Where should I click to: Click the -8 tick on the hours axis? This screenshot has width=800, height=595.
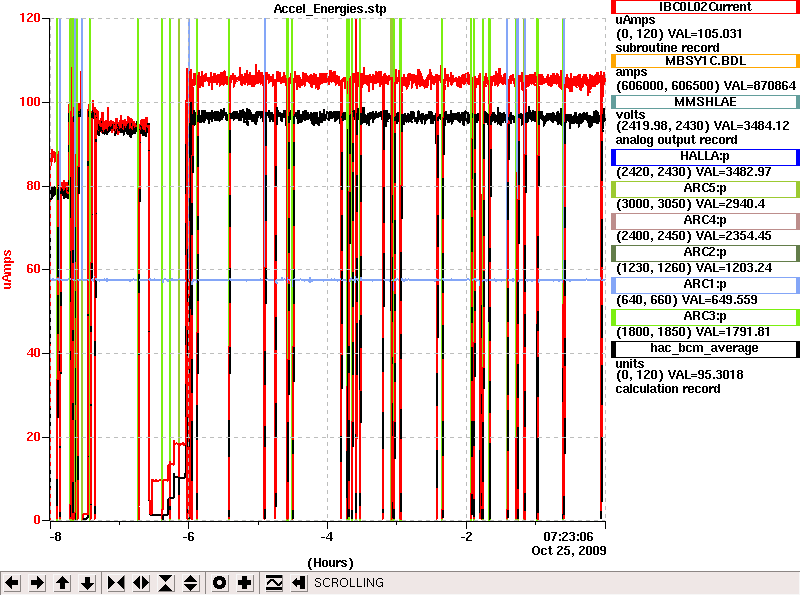55,537
